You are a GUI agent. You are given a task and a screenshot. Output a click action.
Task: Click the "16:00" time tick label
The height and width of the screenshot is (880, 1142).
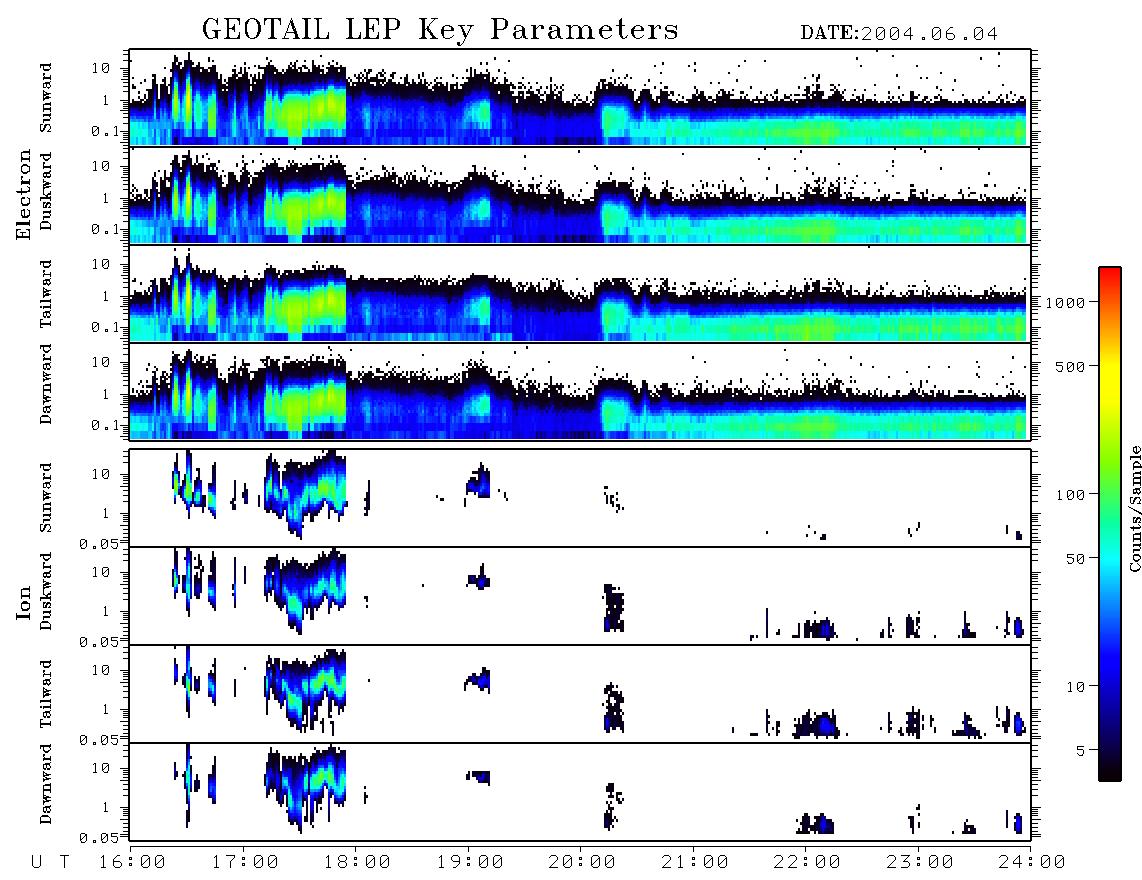coord(133,863)
